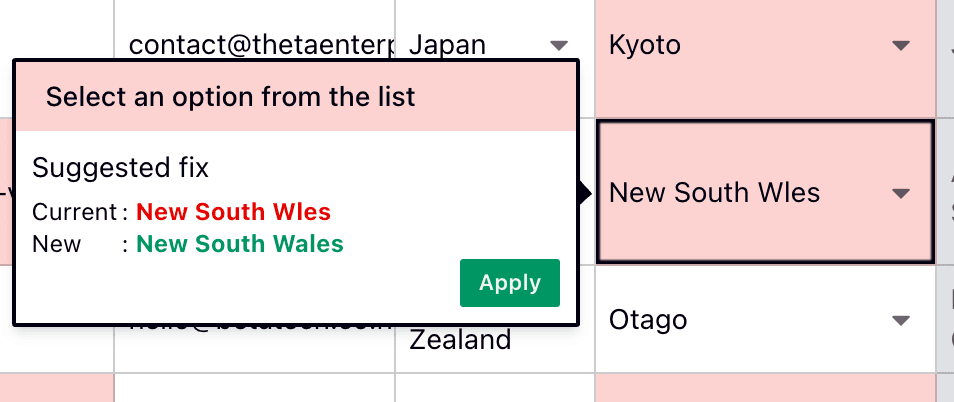Select the cell containing Zealand
954x402 pixels.
click(460, 341)
